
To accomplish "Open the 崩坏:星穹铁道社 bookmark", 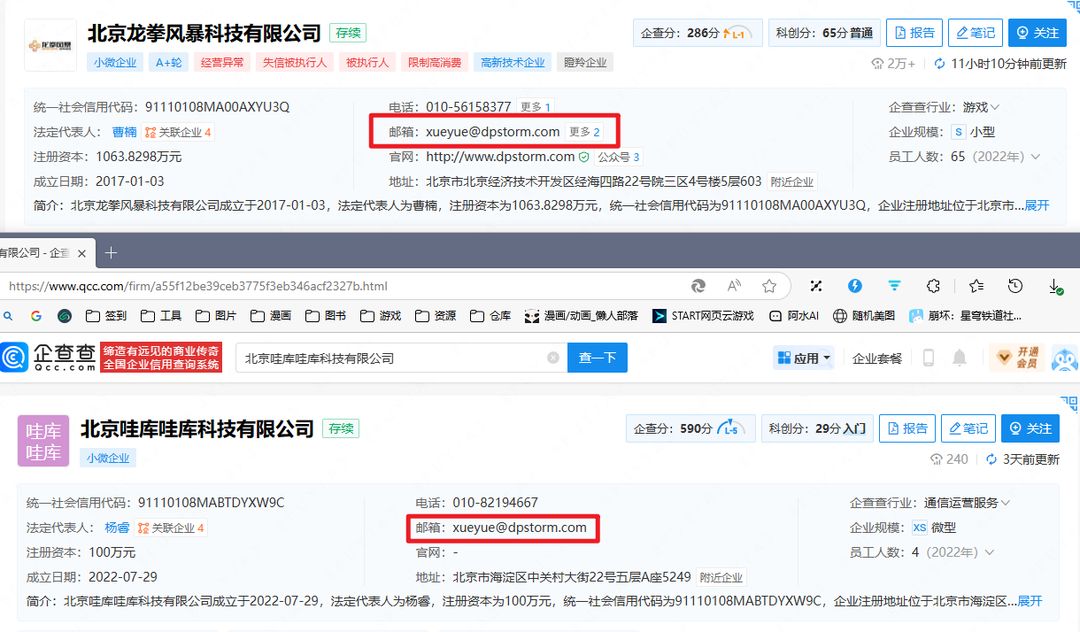I will 964,315.
